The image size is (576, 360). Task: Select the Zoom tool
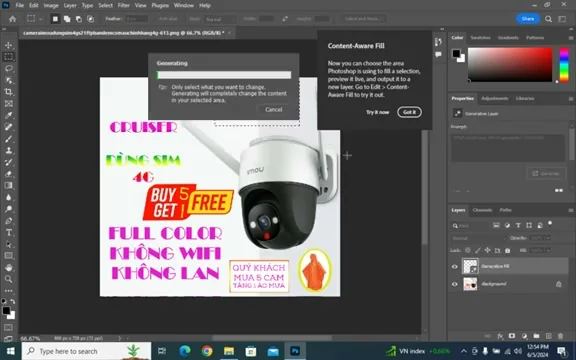coord(8,279)
